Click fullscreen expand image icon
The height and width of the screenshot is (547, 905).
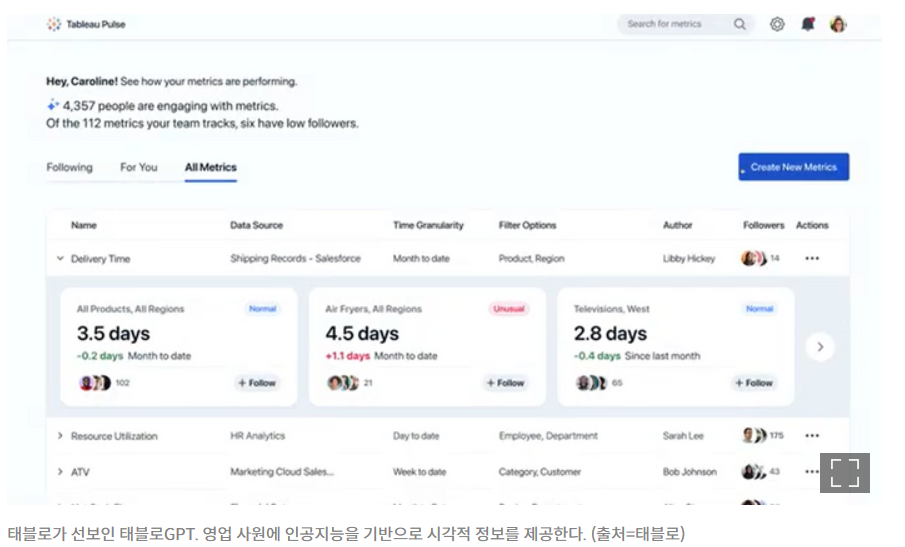[x=844, y=473]
